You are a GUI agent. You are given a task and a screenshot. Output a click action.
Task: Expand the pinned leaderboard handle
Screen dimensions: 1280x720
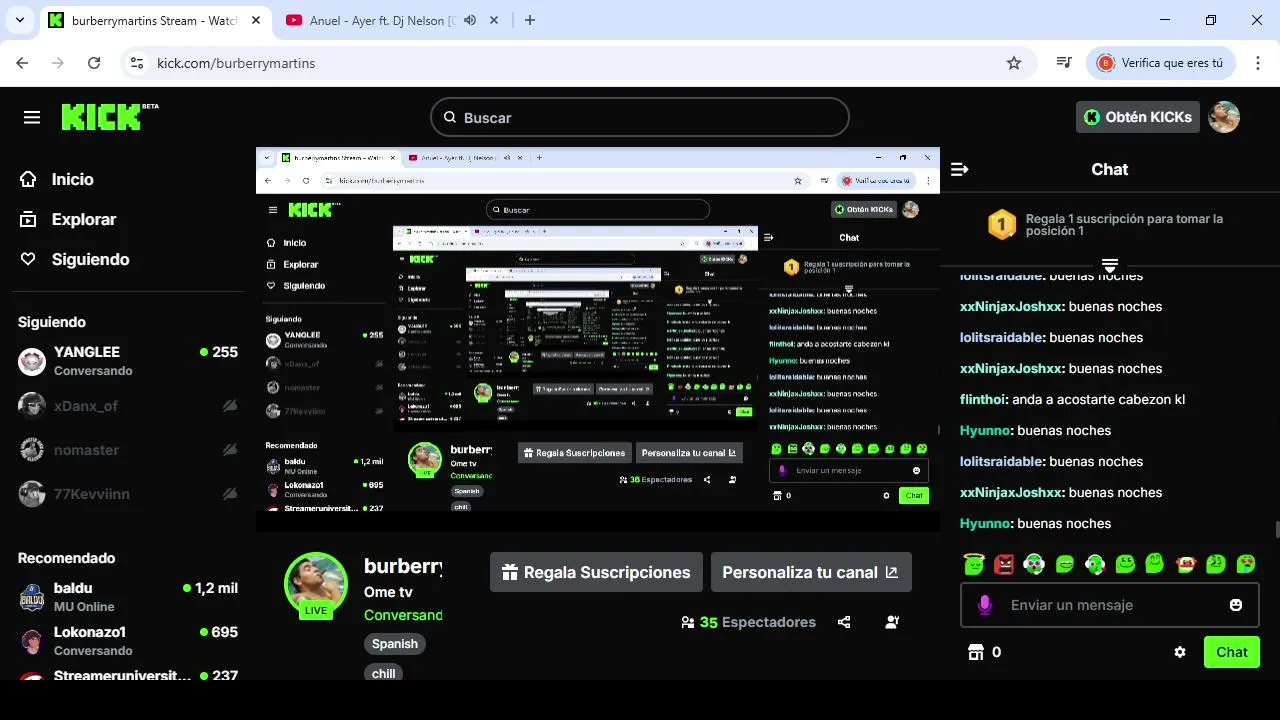[x=1110, y=265]
